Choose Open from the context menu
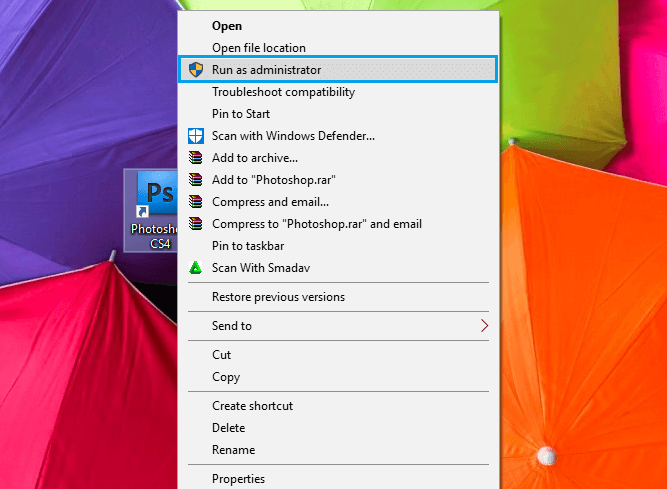The image size is (667, 489). (x=338, y=26)
